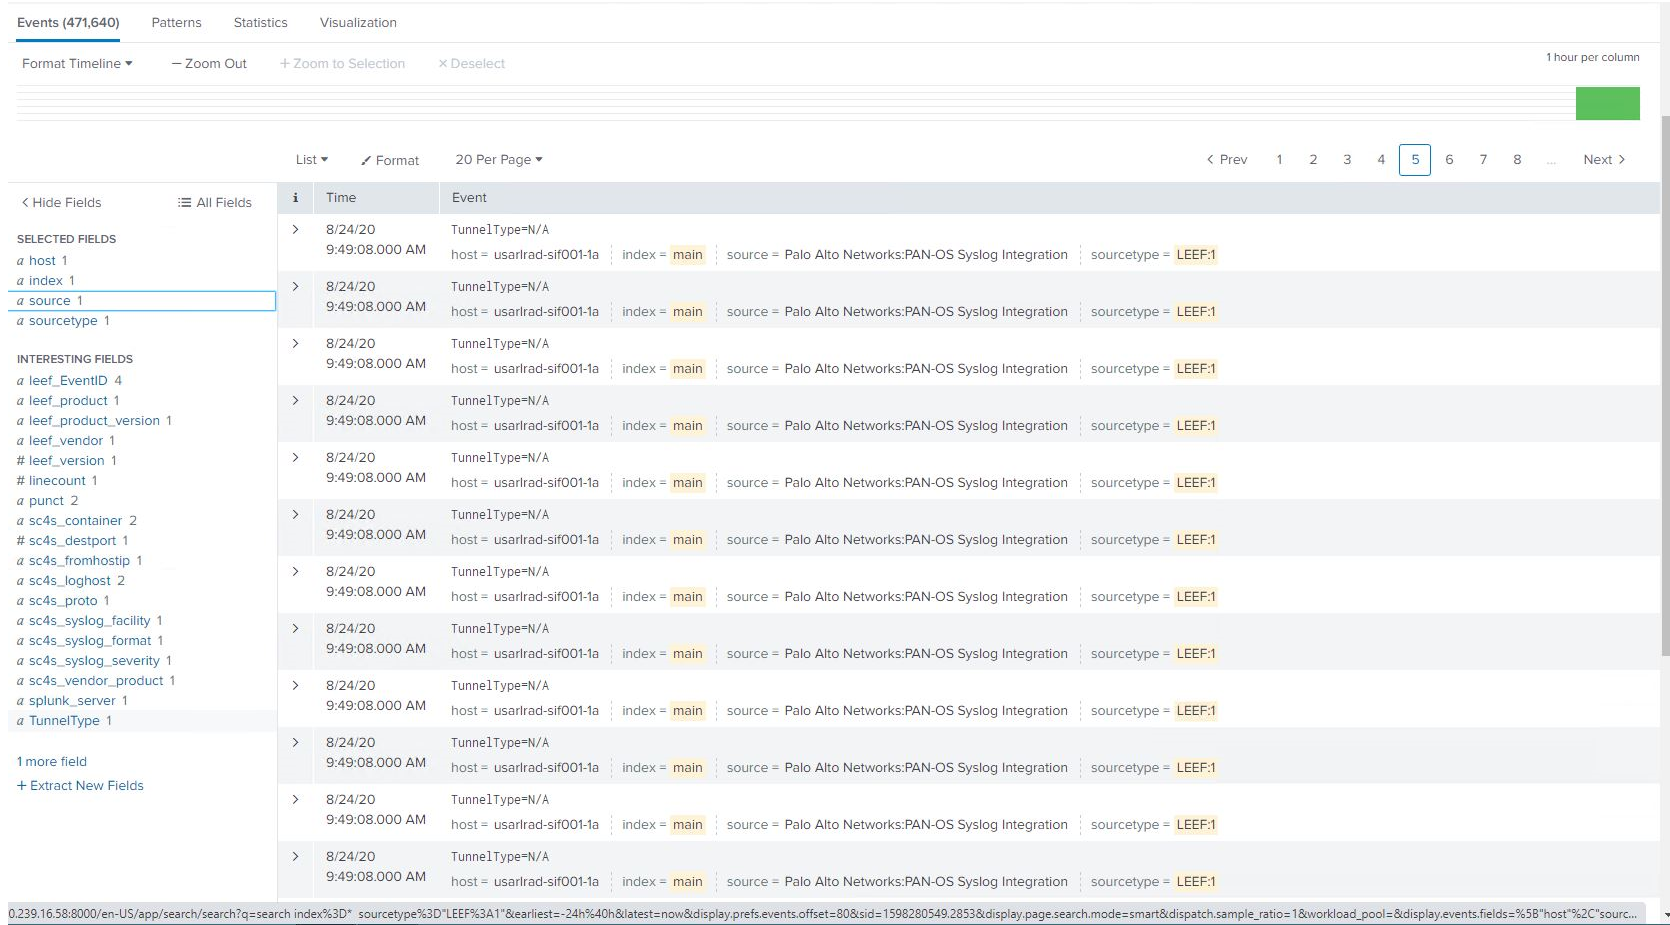
Task: Open the Format Timeline dropdown
Action: click(75, 63)
